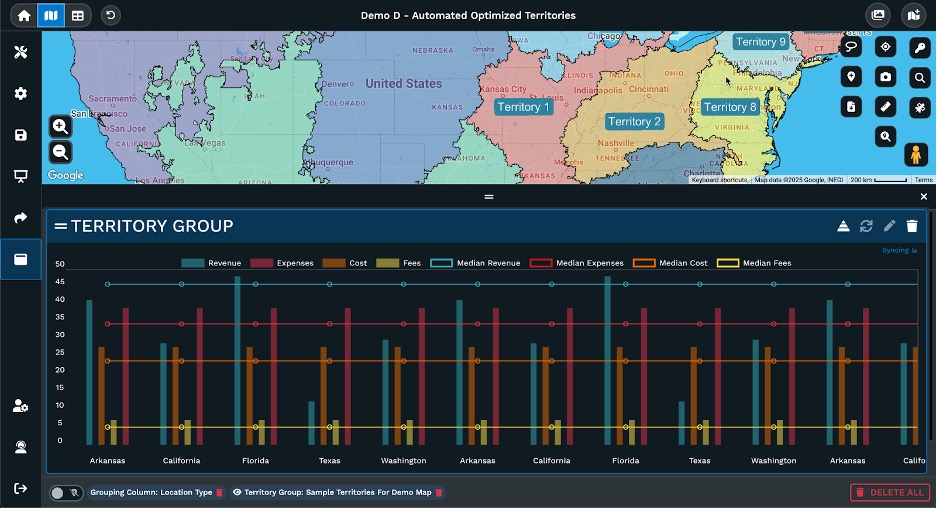
Task: Click the map camera snapshot tool
Action: click(x=885, y=77)
